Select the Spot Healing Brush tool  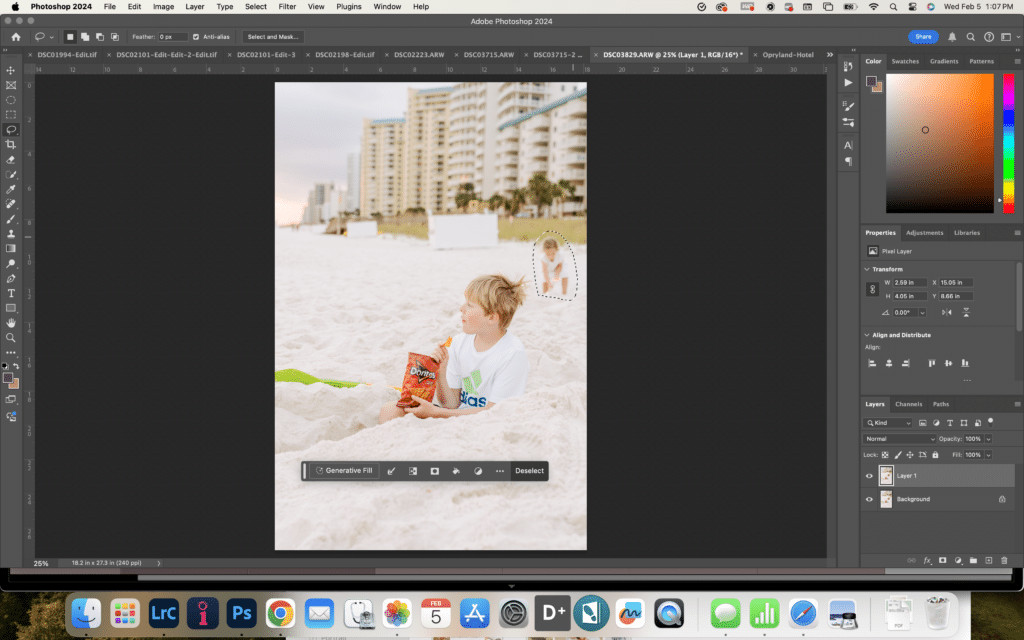click(10, 204)
